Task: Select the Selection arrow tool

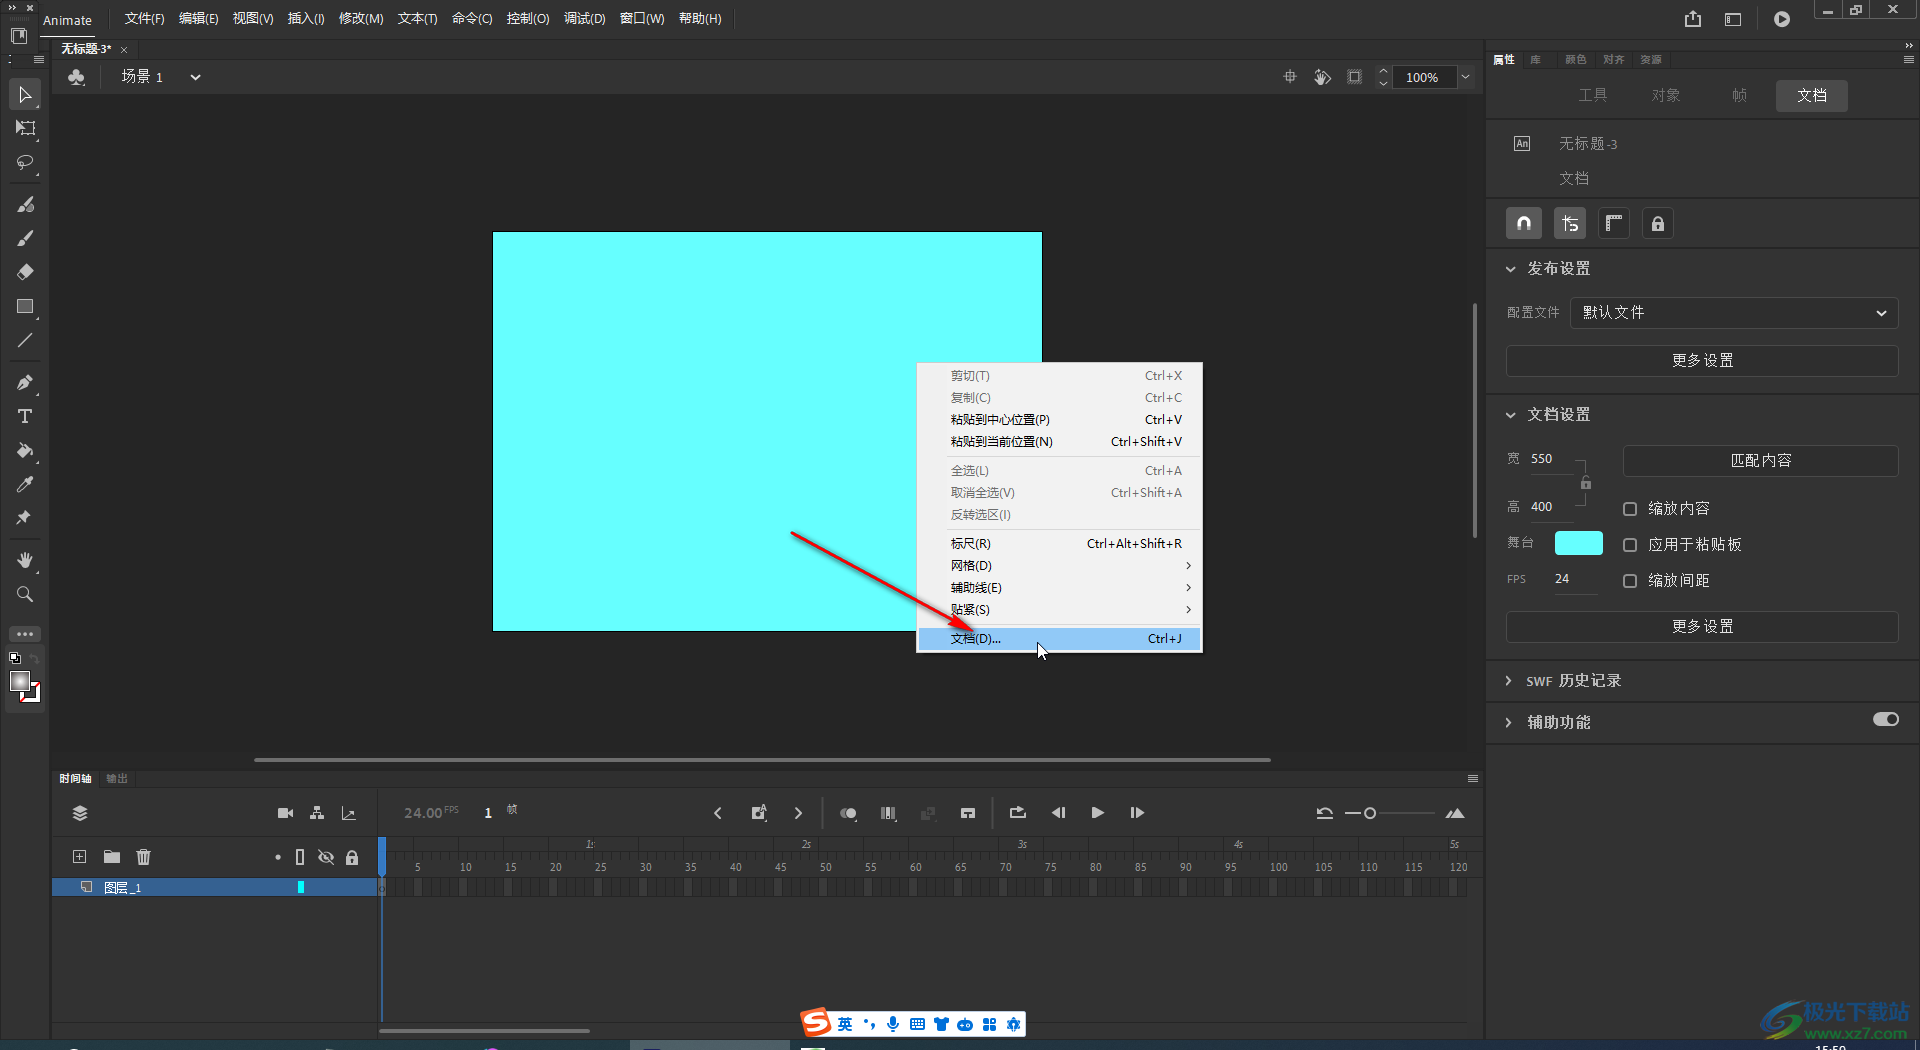Action: pyautogui.click(x=25, y=95)
